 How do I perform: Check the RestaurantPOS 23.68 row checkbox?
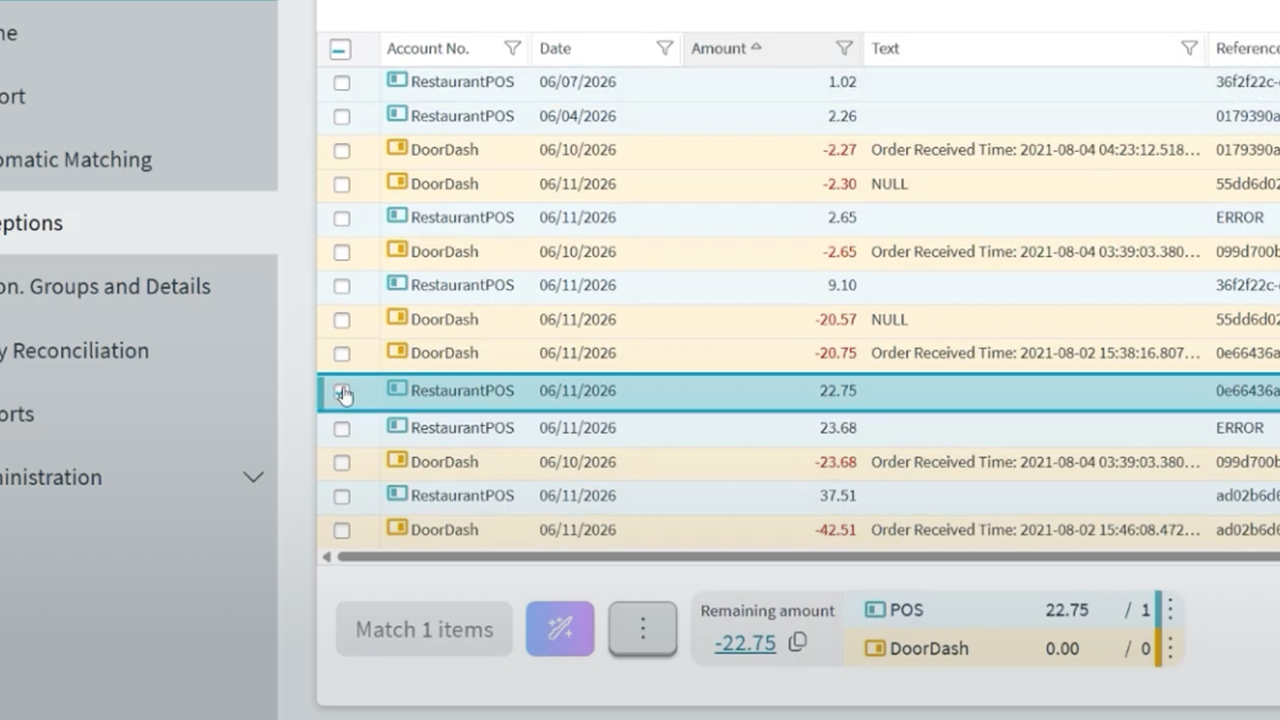(342, 429)
